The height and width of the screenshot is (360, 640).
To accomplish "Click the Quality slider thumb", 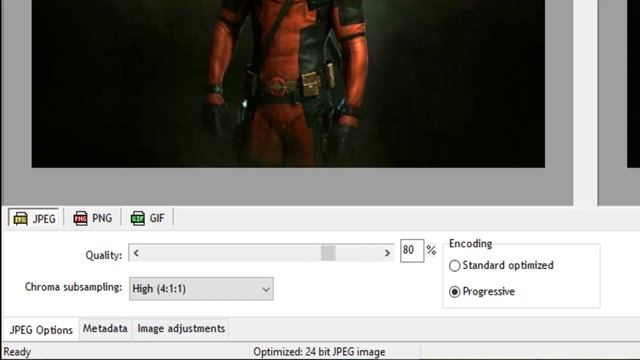I will click(x=328, y=253).
